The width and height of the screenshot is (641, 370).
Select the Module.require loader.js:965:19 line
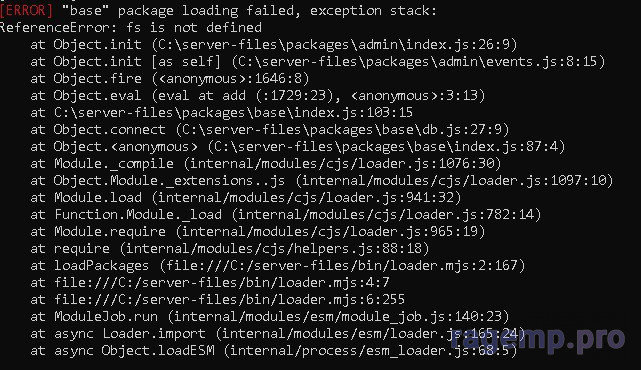(x=258, y=232)
